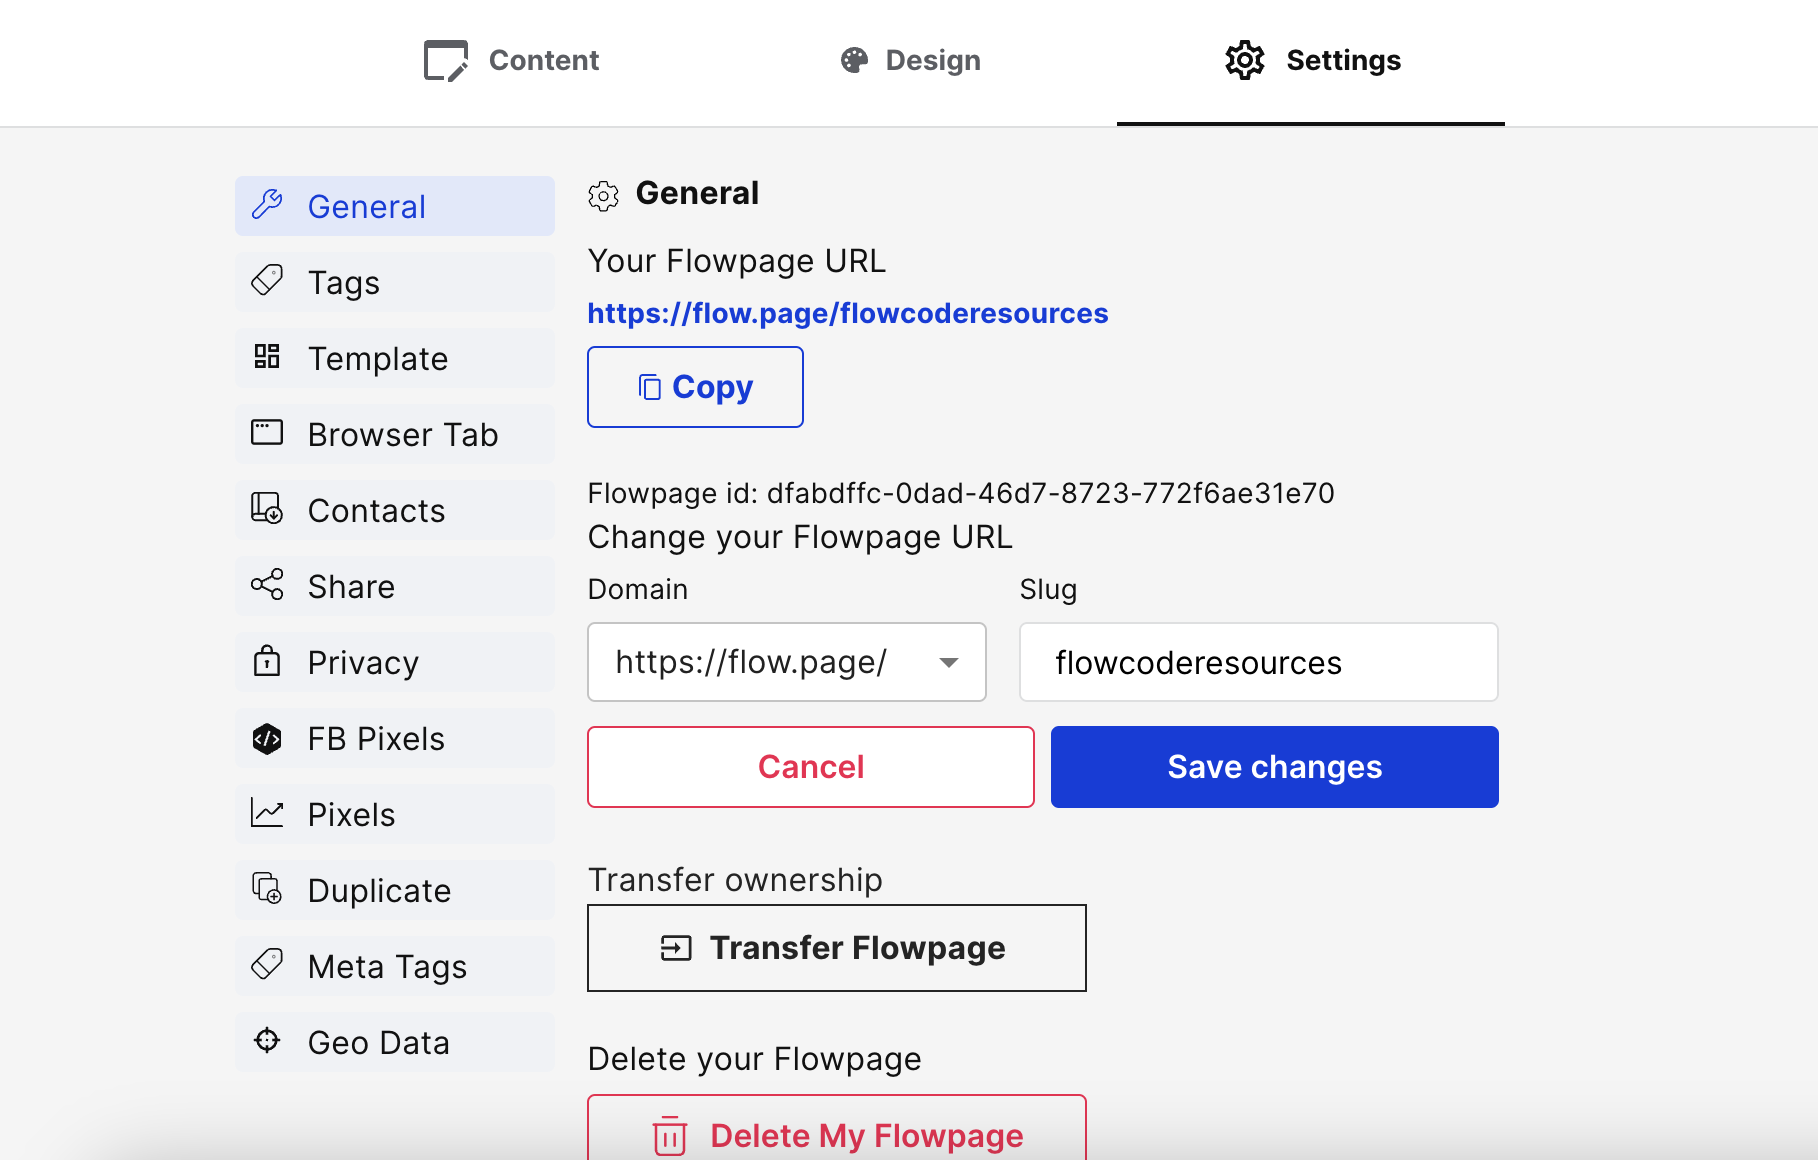The width and height of the screenshot is (1818, 1160).
Task: Switch to the Design tab
Action: 910,60
